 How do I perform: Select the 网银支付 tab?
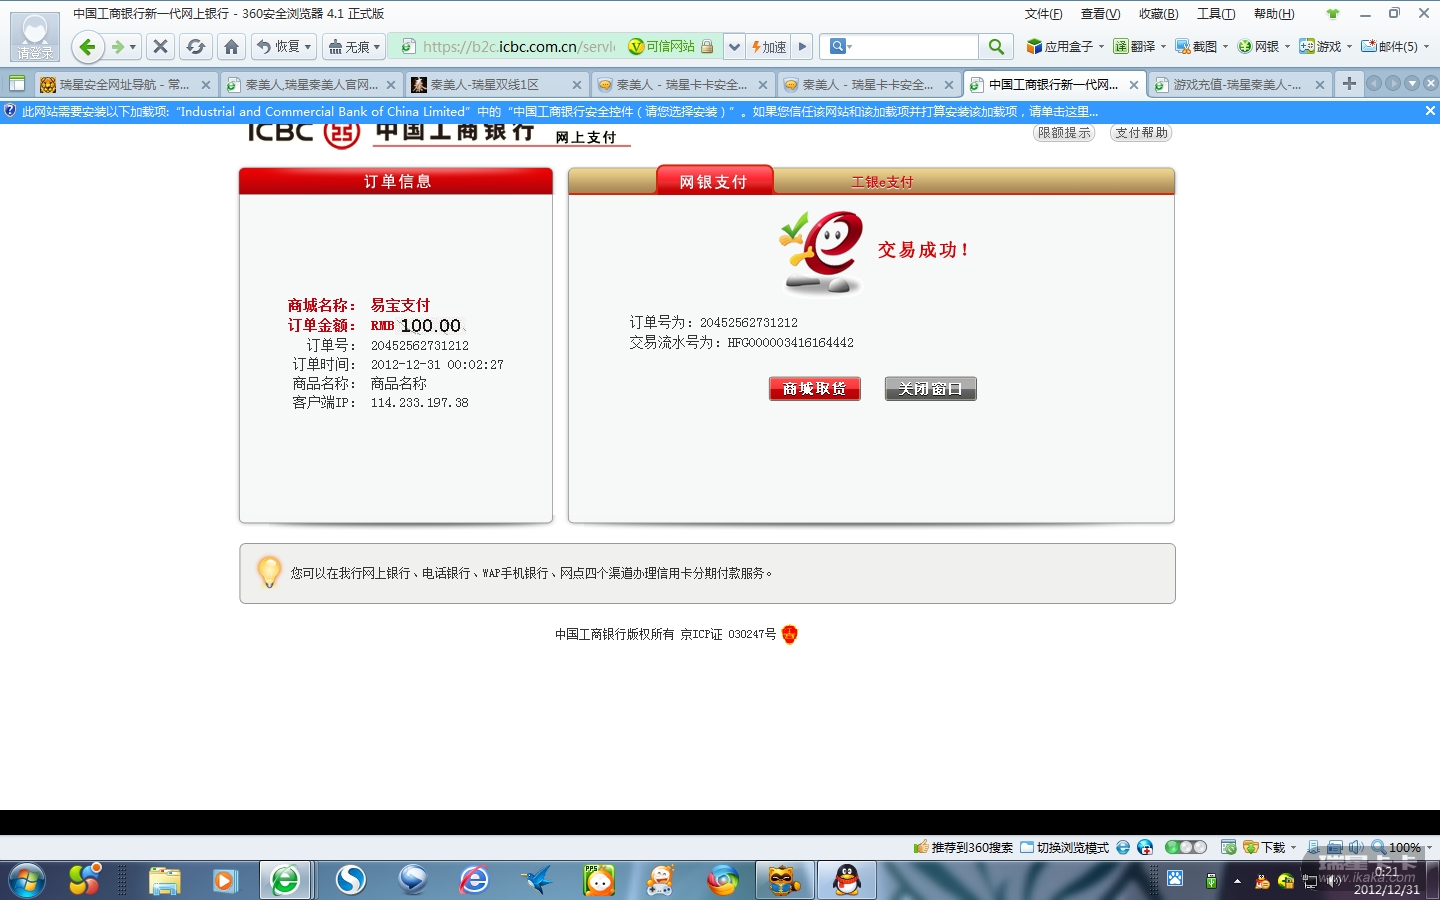click(x=713, y=181)
